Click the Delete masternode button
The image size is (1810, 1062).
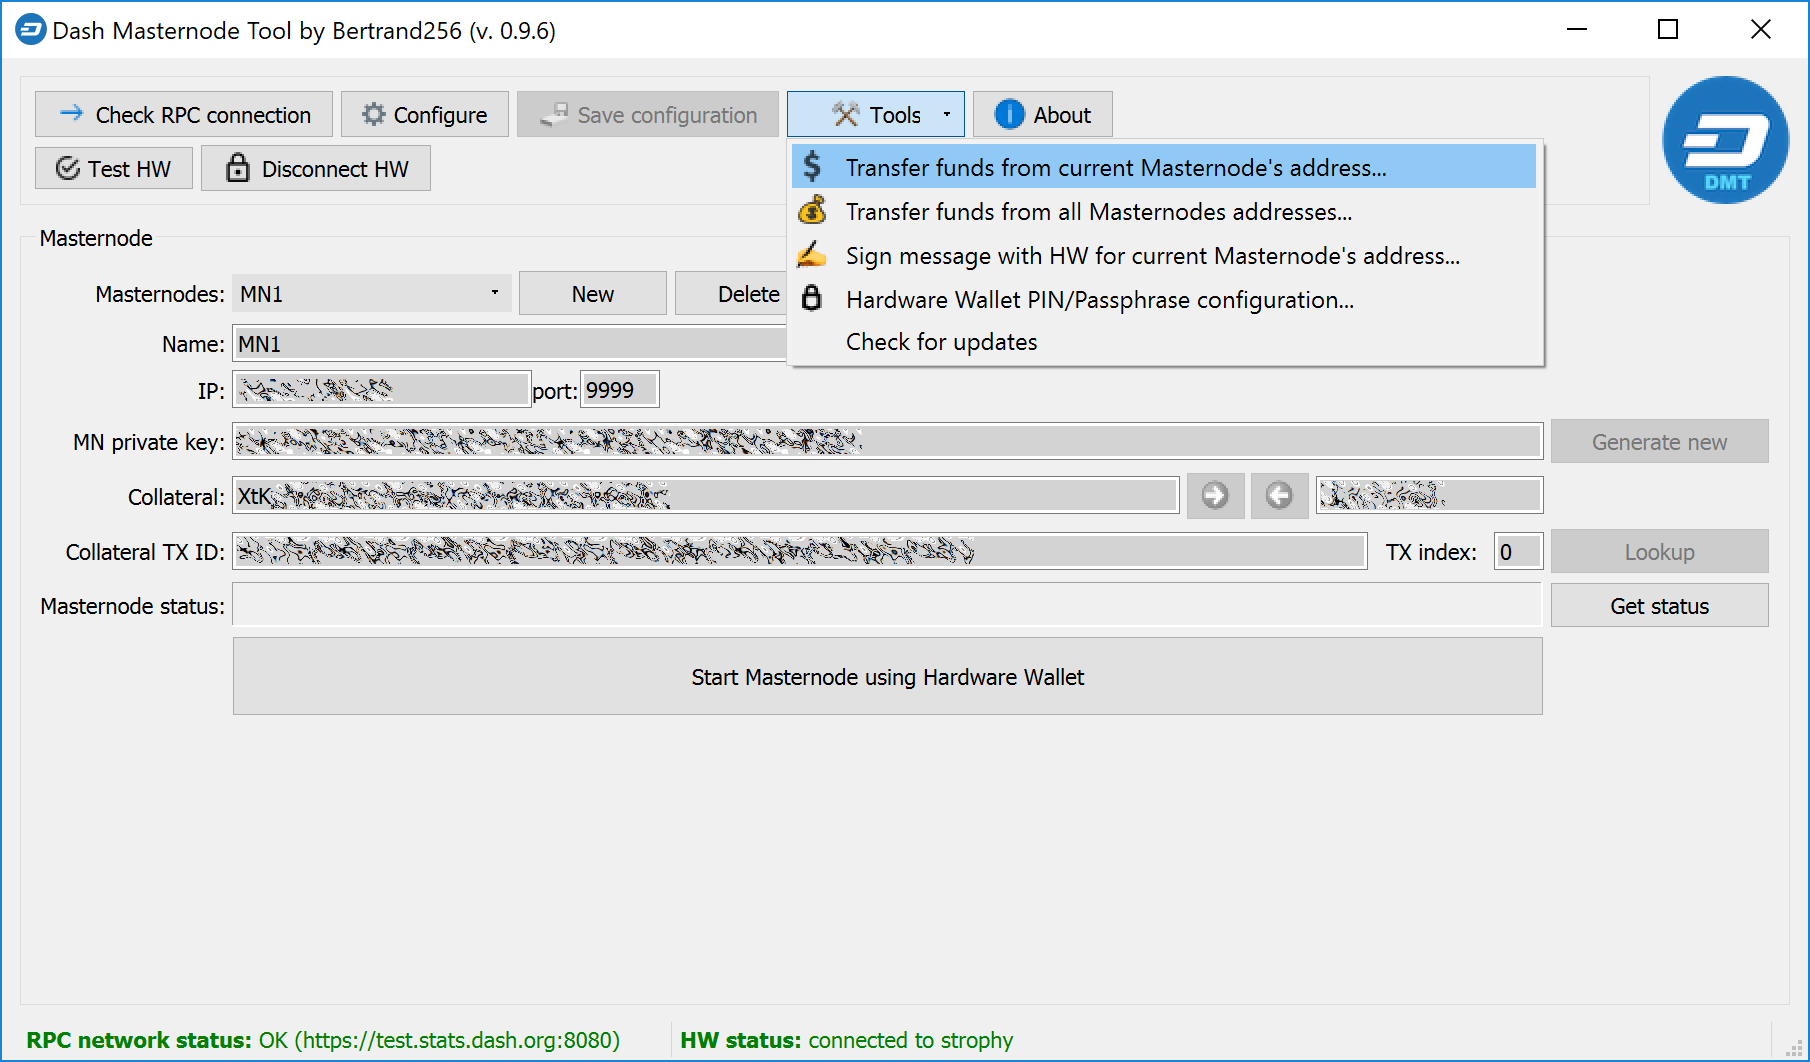click(731, 294)
